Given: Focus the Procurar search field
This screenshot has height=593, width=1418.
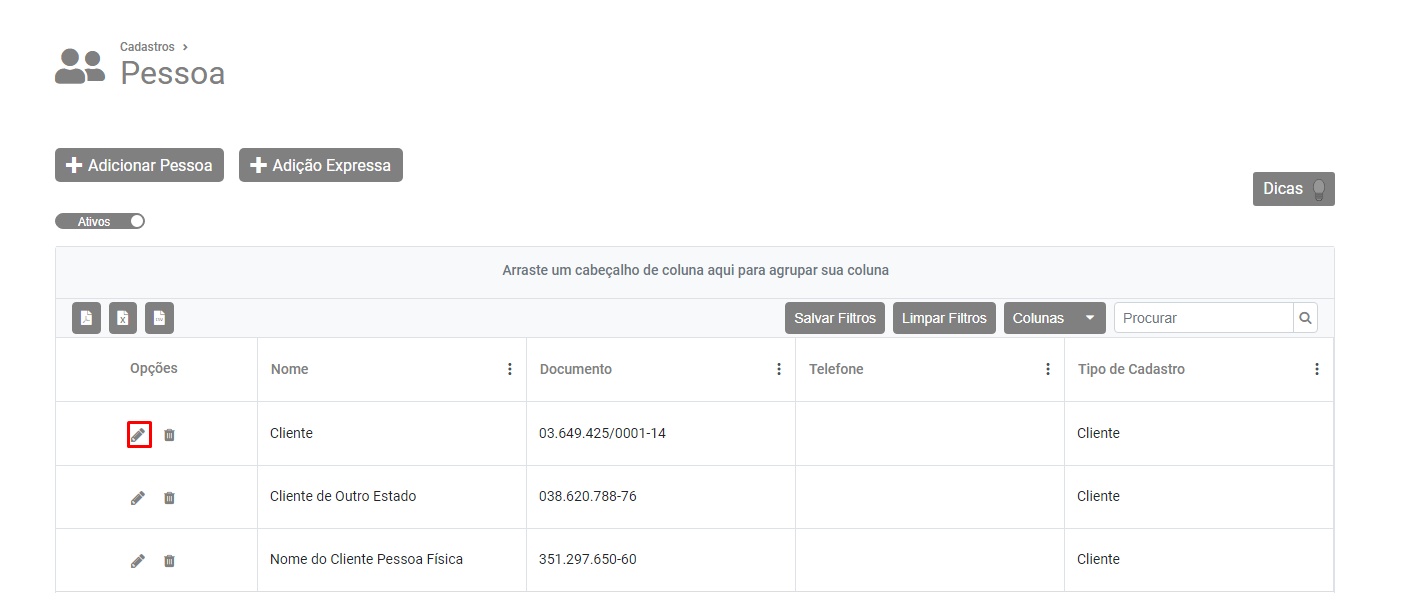Looking at the screenshot, I should pos(1203,318).
